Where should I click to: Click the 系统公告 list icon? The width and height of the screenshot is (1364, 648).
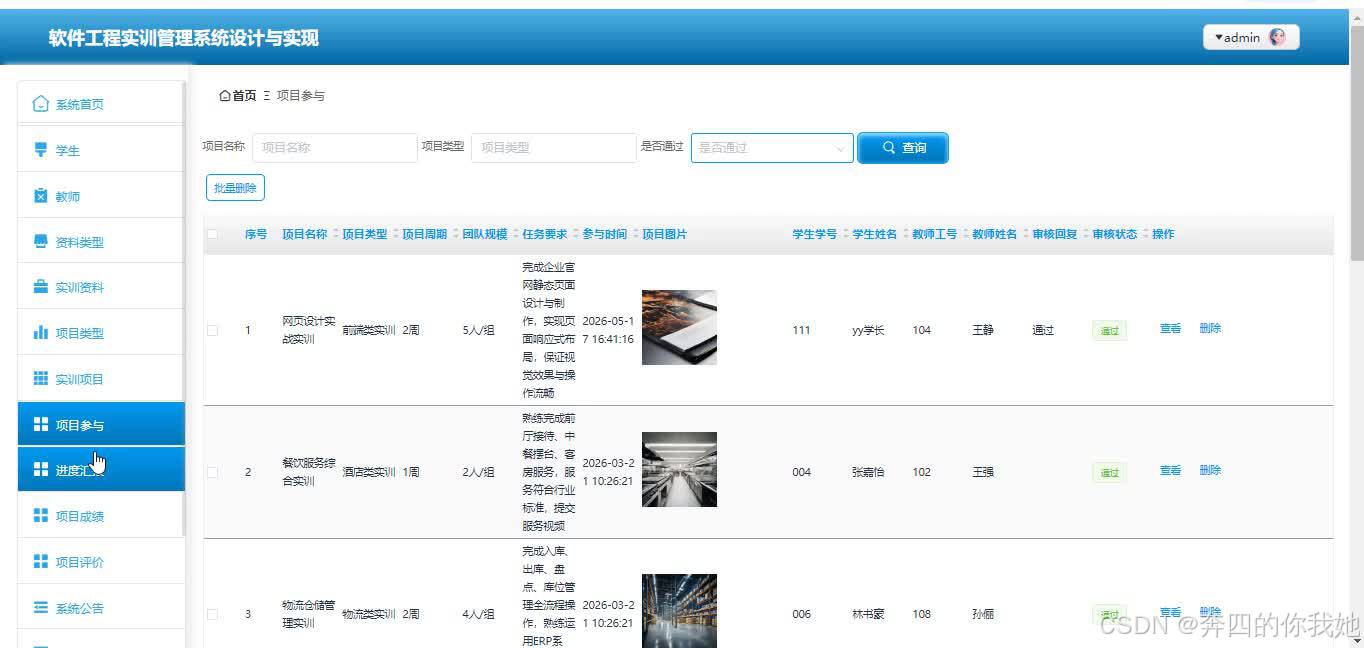pos(40,607)
